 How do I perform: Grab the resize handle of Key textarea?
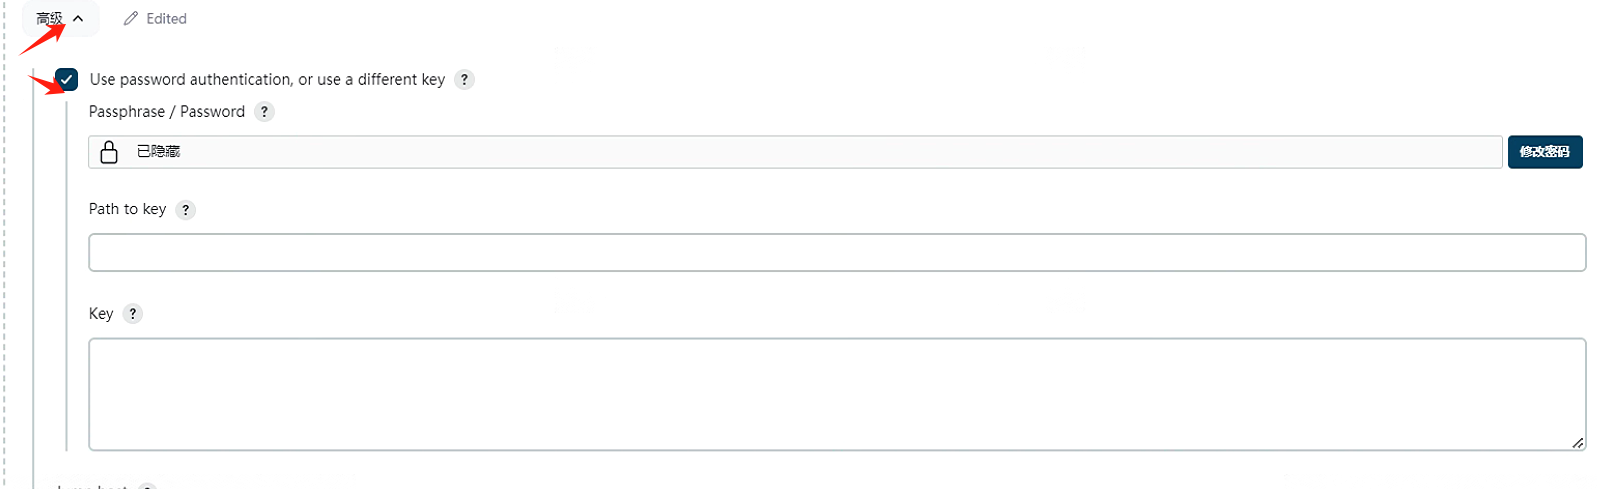pyautogui.click(x=1577, y=442)
